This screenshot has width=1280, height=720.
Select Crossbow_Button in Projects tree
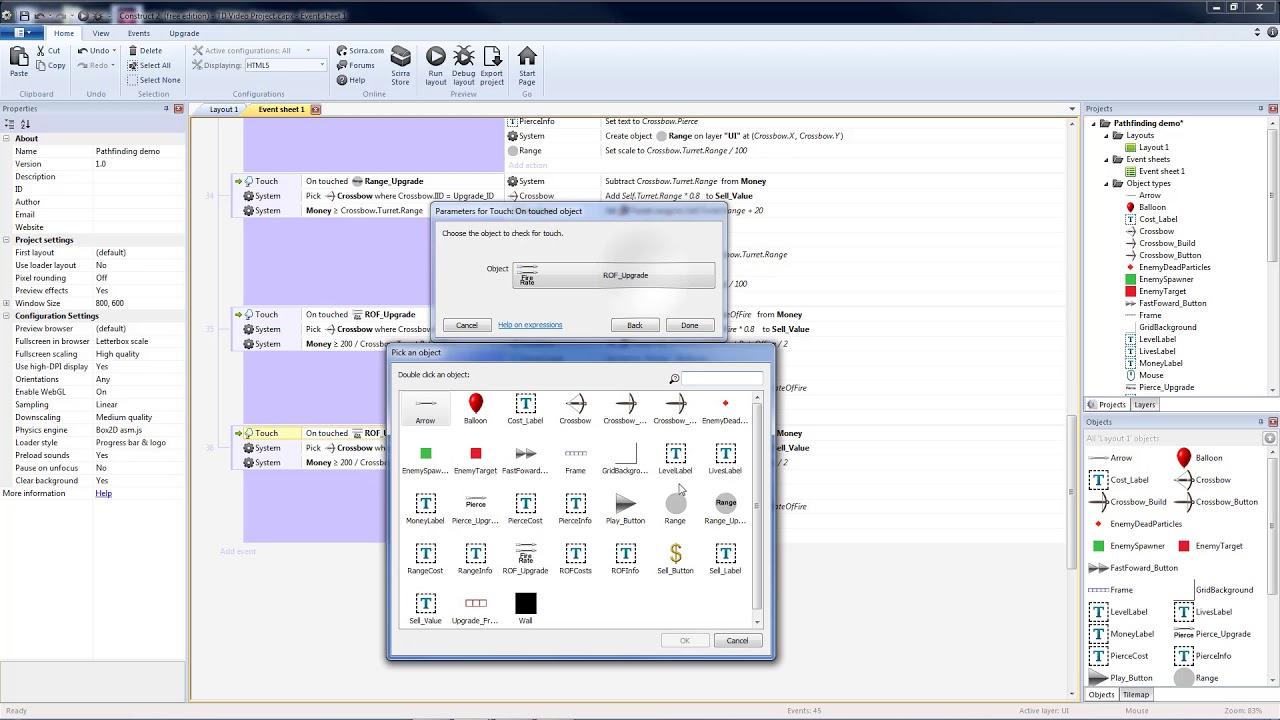point(1170,255)
